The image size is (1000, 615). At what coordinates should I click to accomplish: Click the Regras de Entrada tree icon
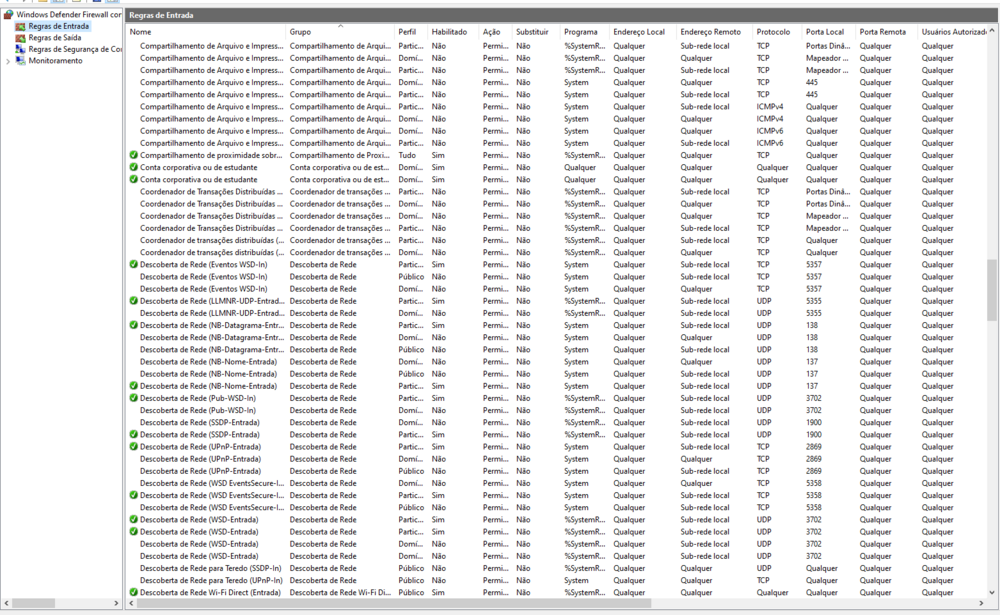pyautogui.click(x=21, y=26)
